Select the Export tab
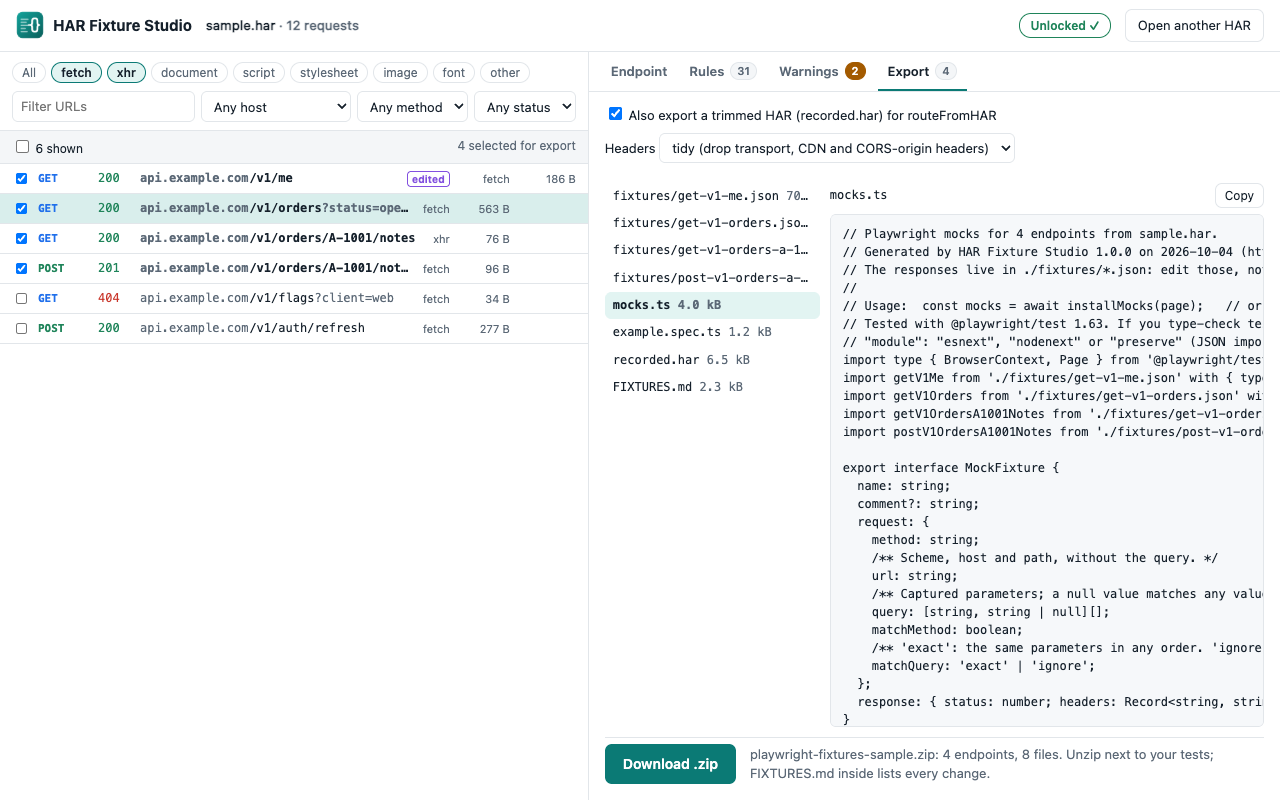 pos(922,71)
